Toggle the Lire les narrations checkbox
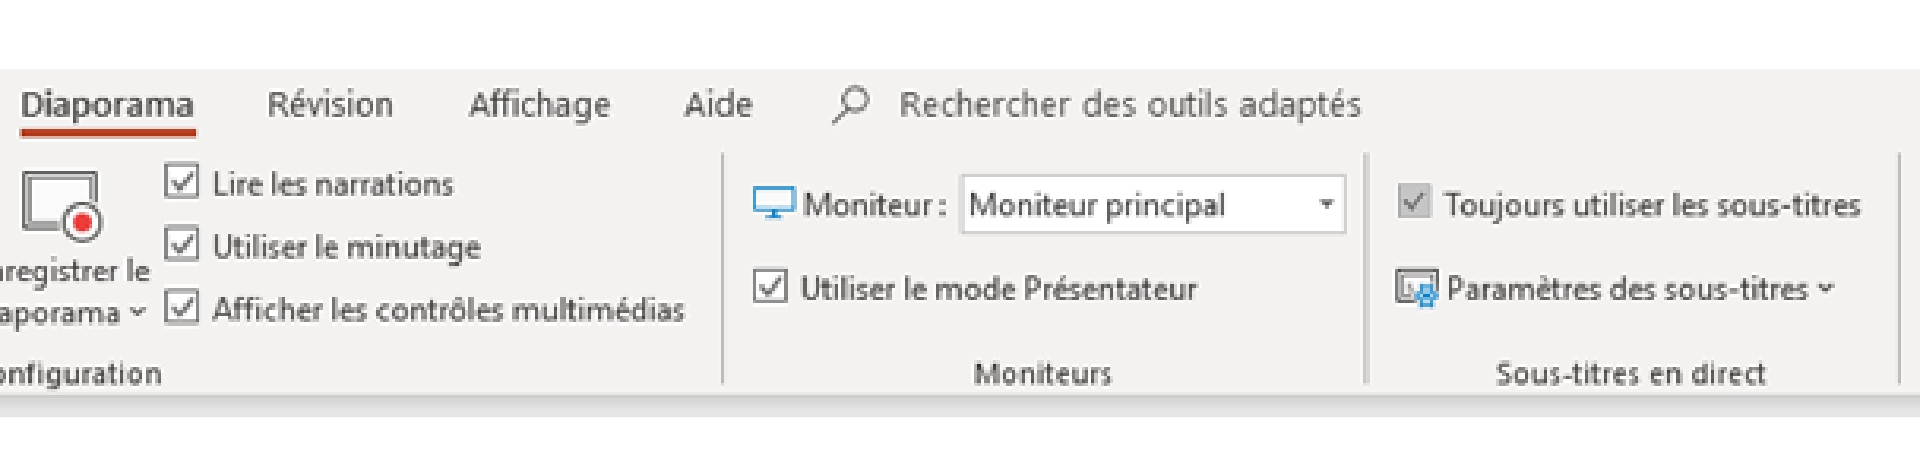1920x451 pixels. click(x=181, y=182)
